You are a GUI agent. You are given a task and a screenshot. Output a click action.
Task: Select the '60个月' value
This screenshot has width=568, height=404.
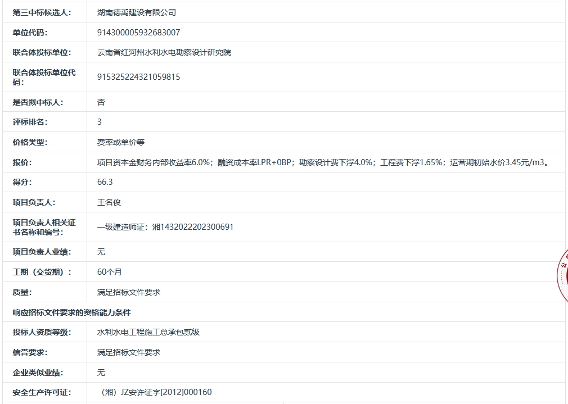tap(109, 272)
